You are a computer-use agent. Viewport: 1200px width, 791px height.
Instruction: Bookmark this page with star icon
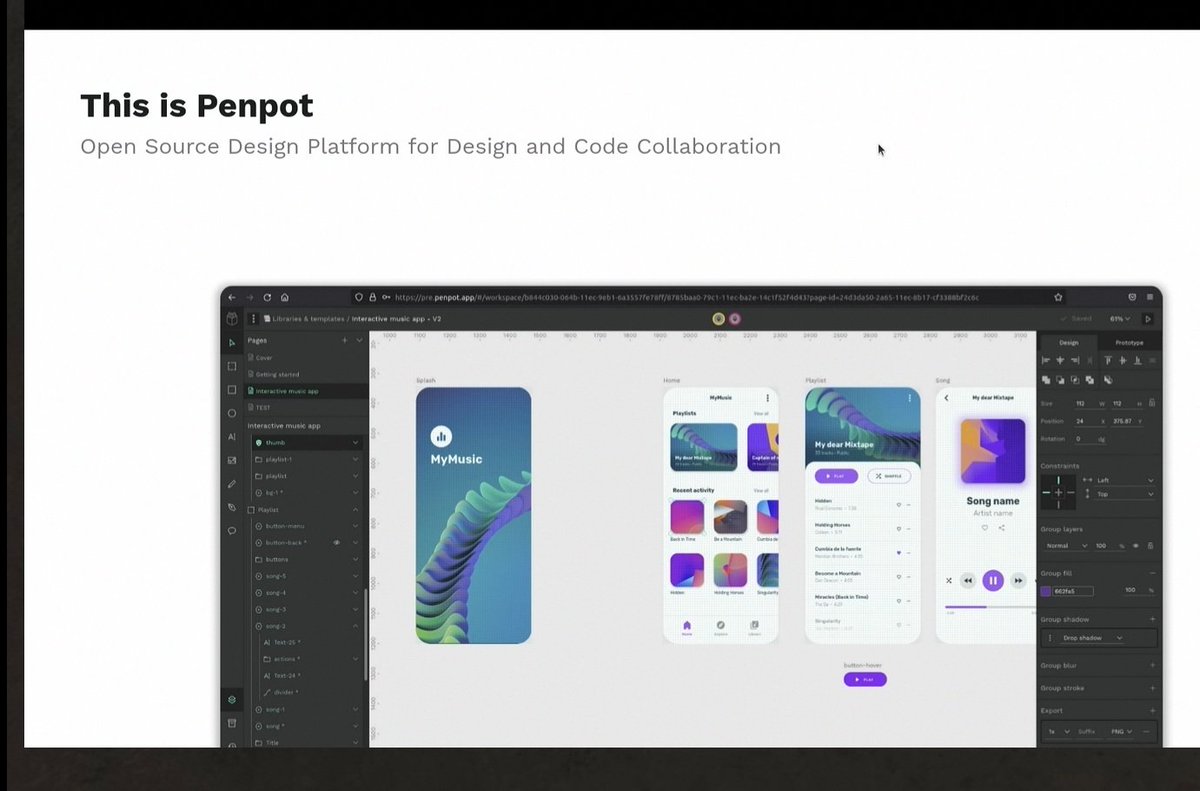tap(1058, 297)
